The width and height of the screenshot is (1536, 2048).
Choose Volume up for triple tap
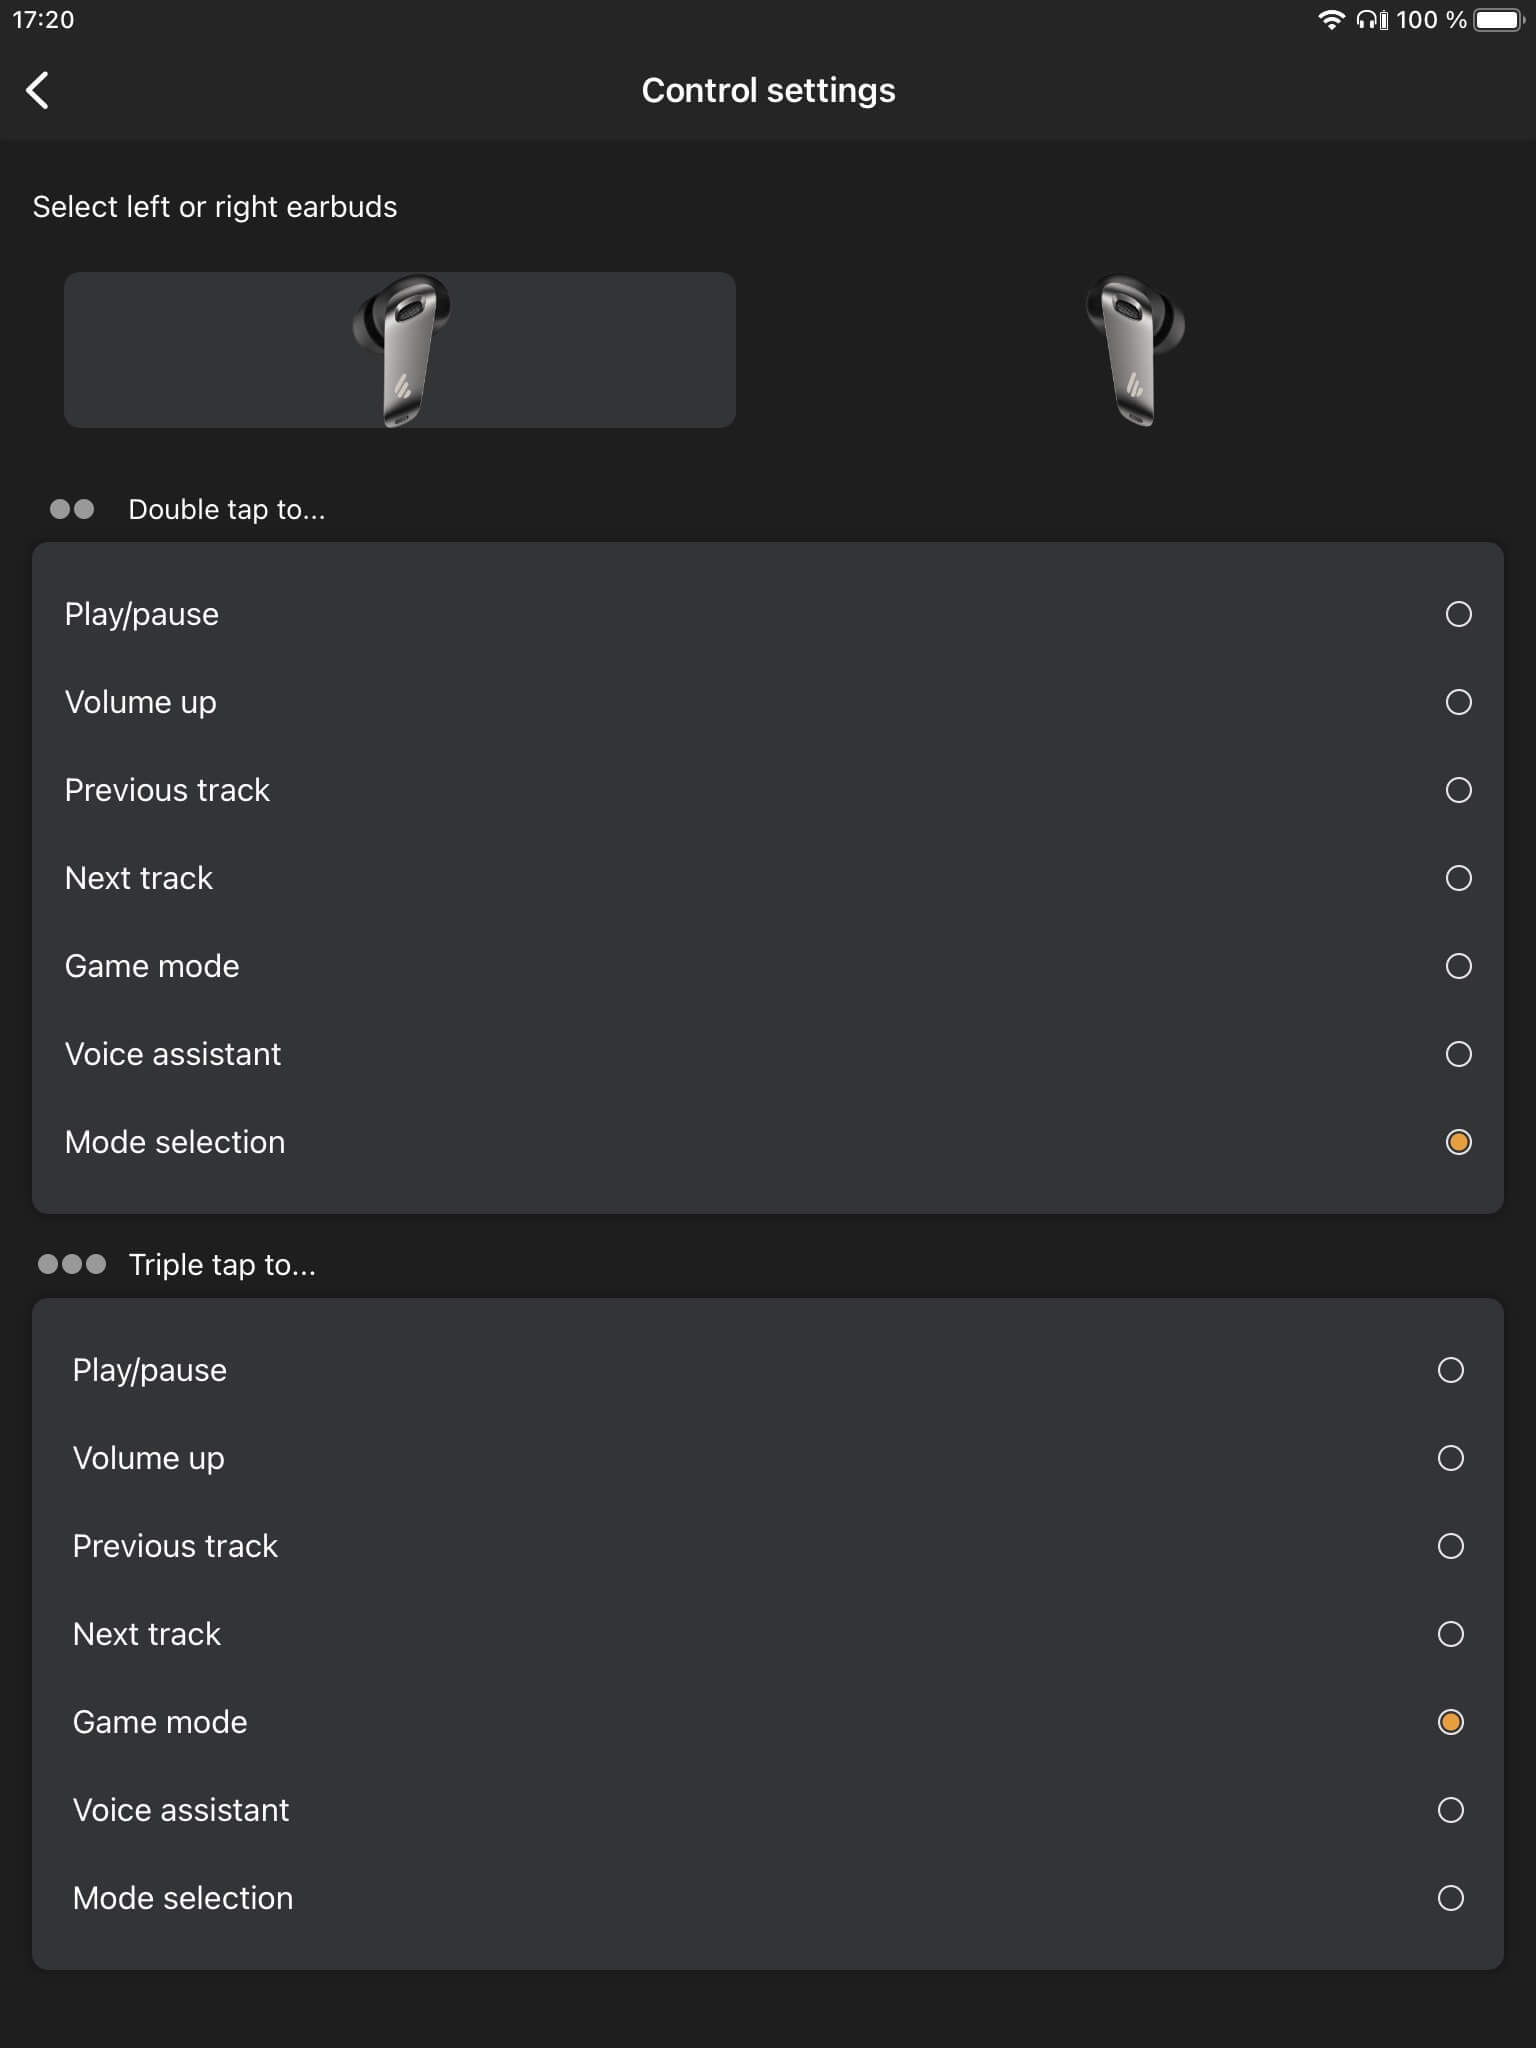click(x=1450, y=1458)
